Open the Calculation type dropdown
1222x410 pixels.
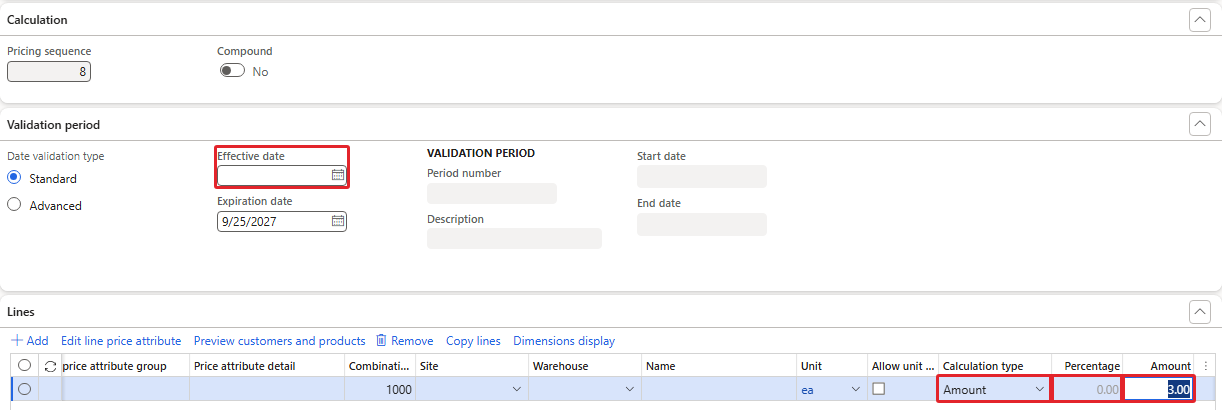(x=1039, y=390)
